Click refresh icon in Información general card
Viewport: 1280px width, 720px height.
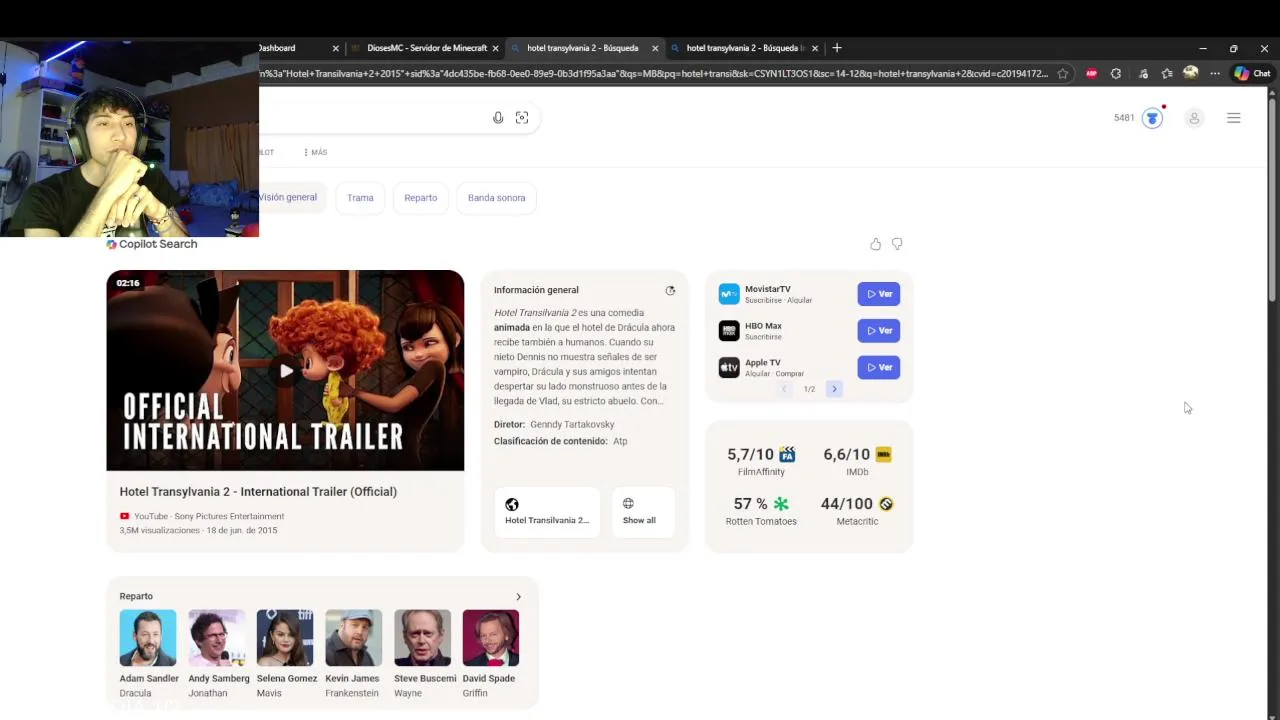670,290
